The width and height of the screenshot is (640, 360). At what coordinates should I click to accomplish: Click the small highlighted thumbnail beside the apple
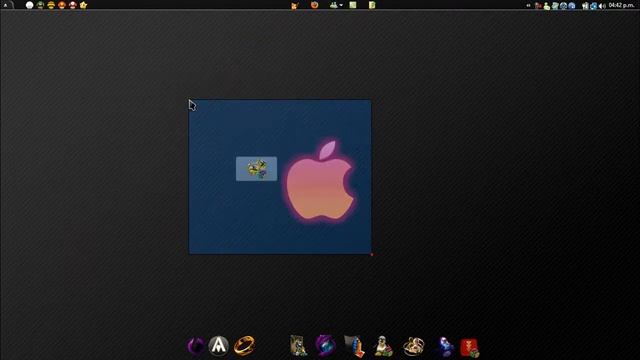(x=256, y=169)
